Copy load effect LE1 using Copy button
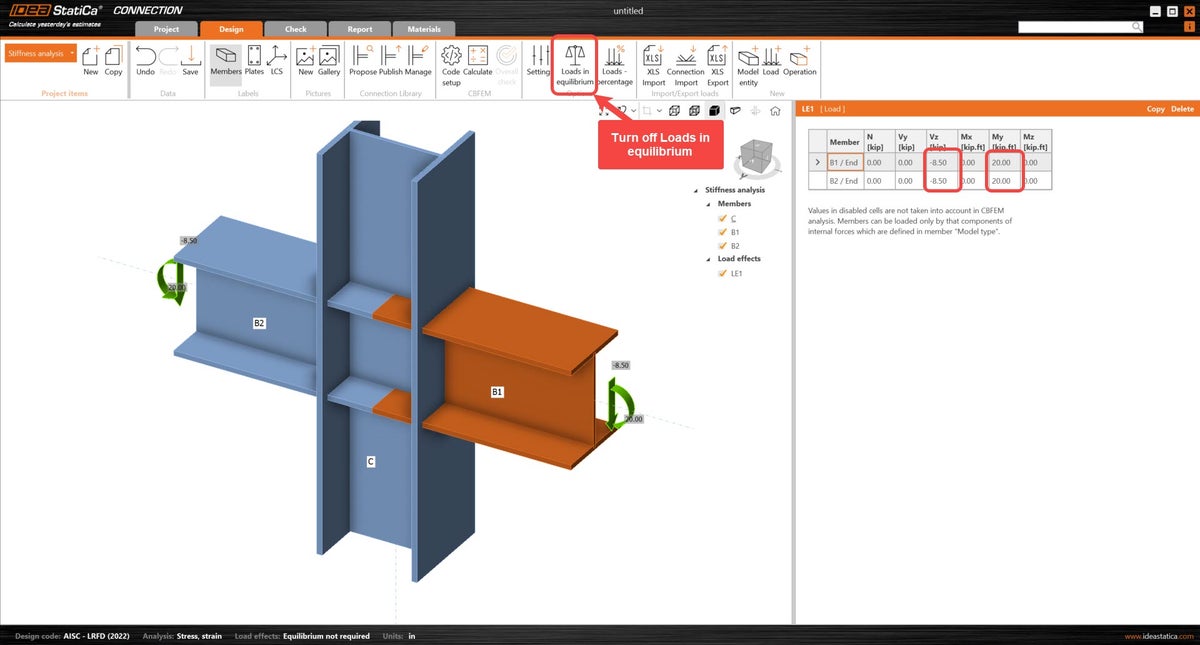 (1155, 108)
